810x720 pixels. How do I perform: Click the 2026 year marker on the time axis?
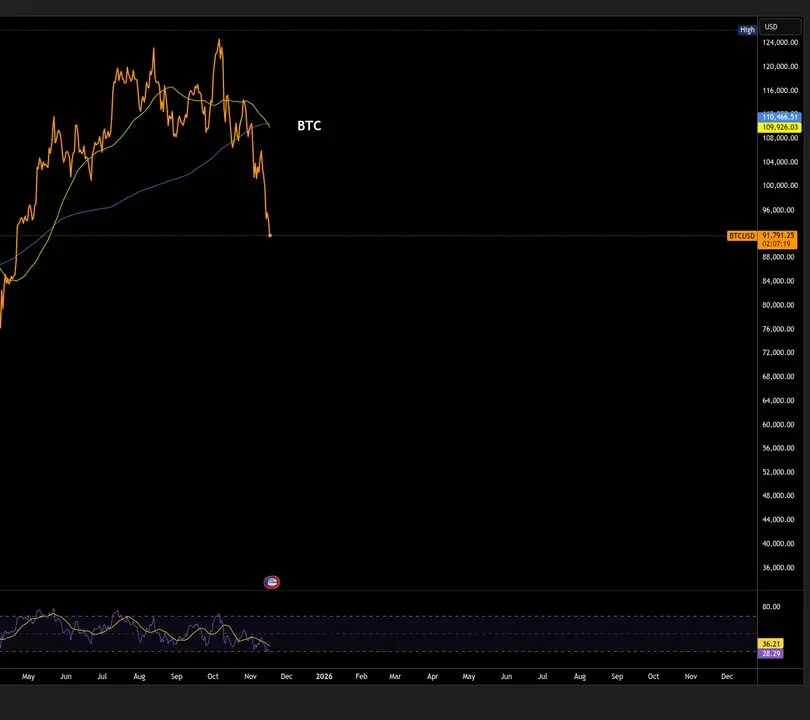coord(324,676)
